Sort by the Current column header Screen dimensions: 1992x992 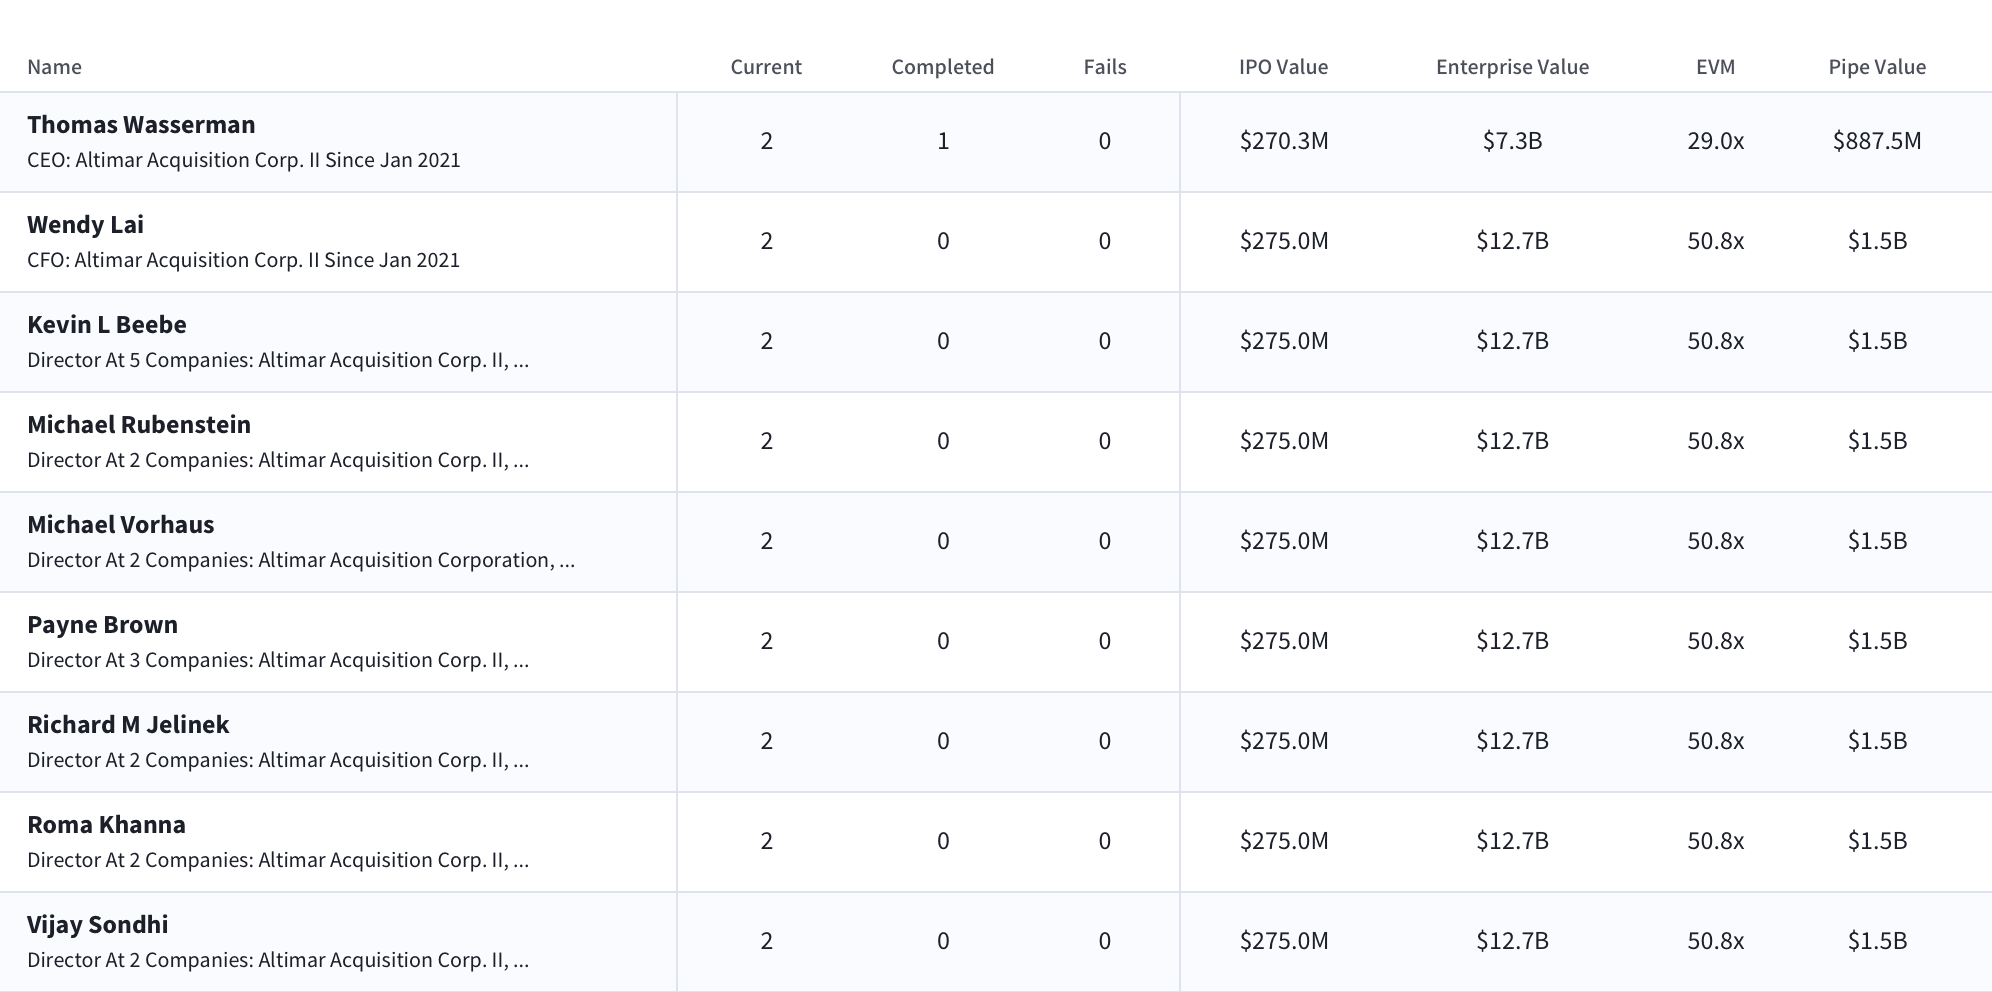click(x=766, y=67)
